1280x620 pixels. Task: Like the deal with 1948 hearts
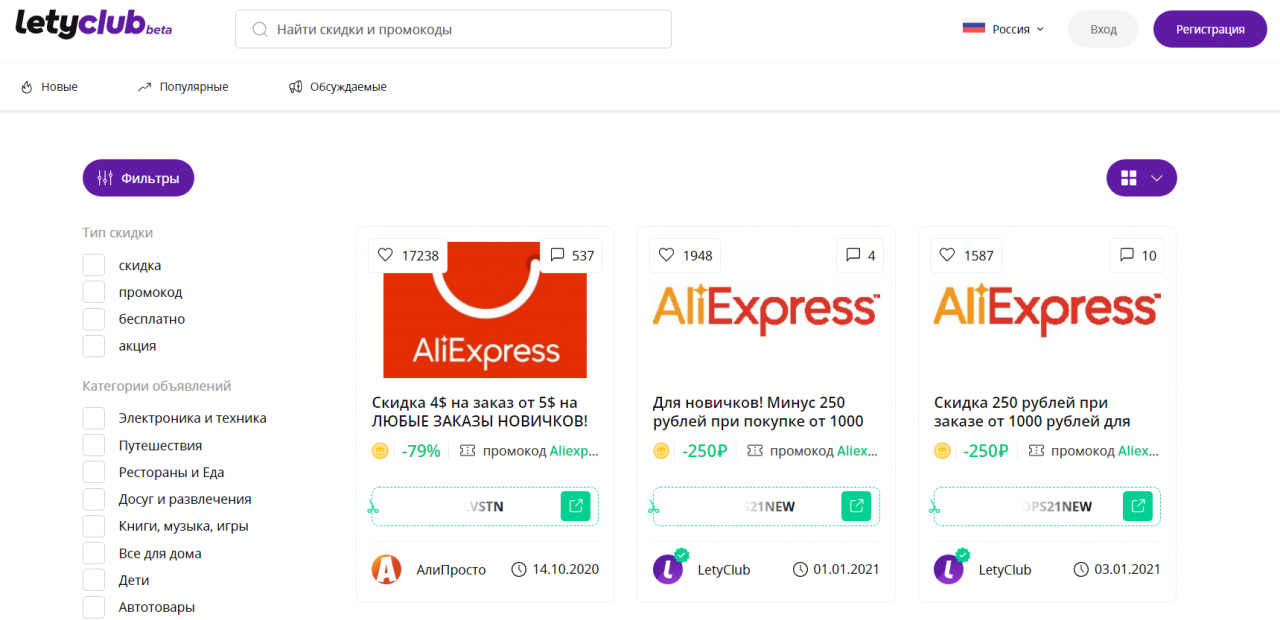666,255
